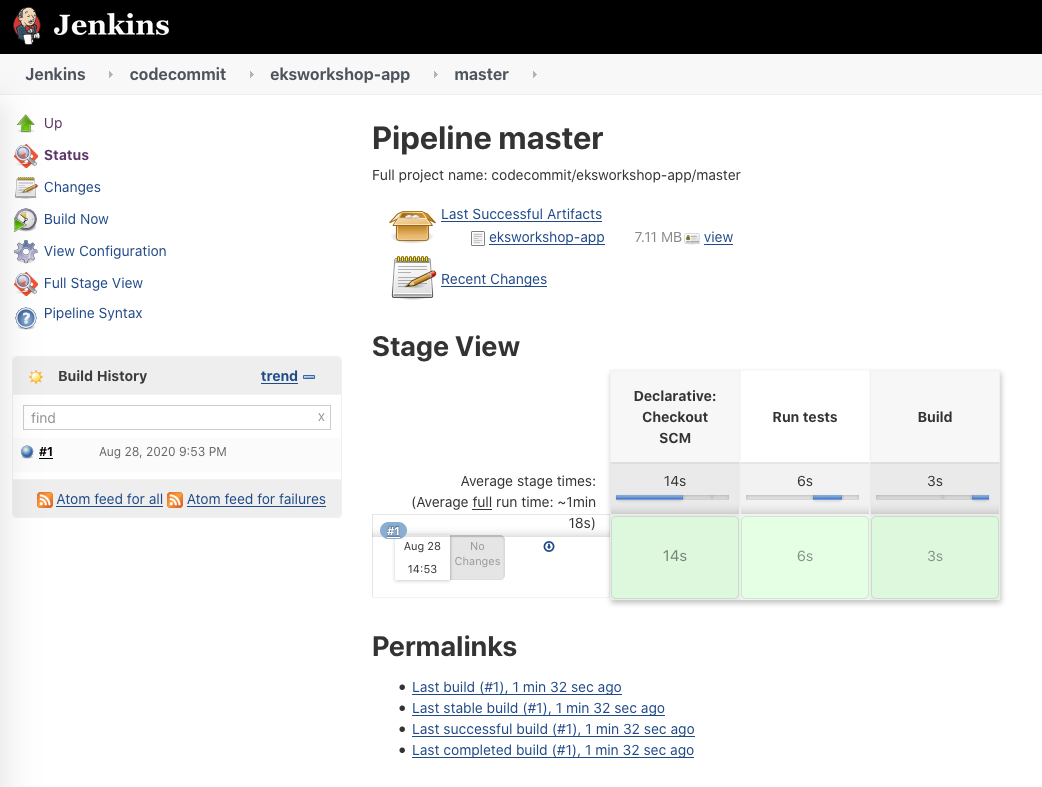
Task: Open the breadcrumb dropdown after master
Action: [535, 74]
